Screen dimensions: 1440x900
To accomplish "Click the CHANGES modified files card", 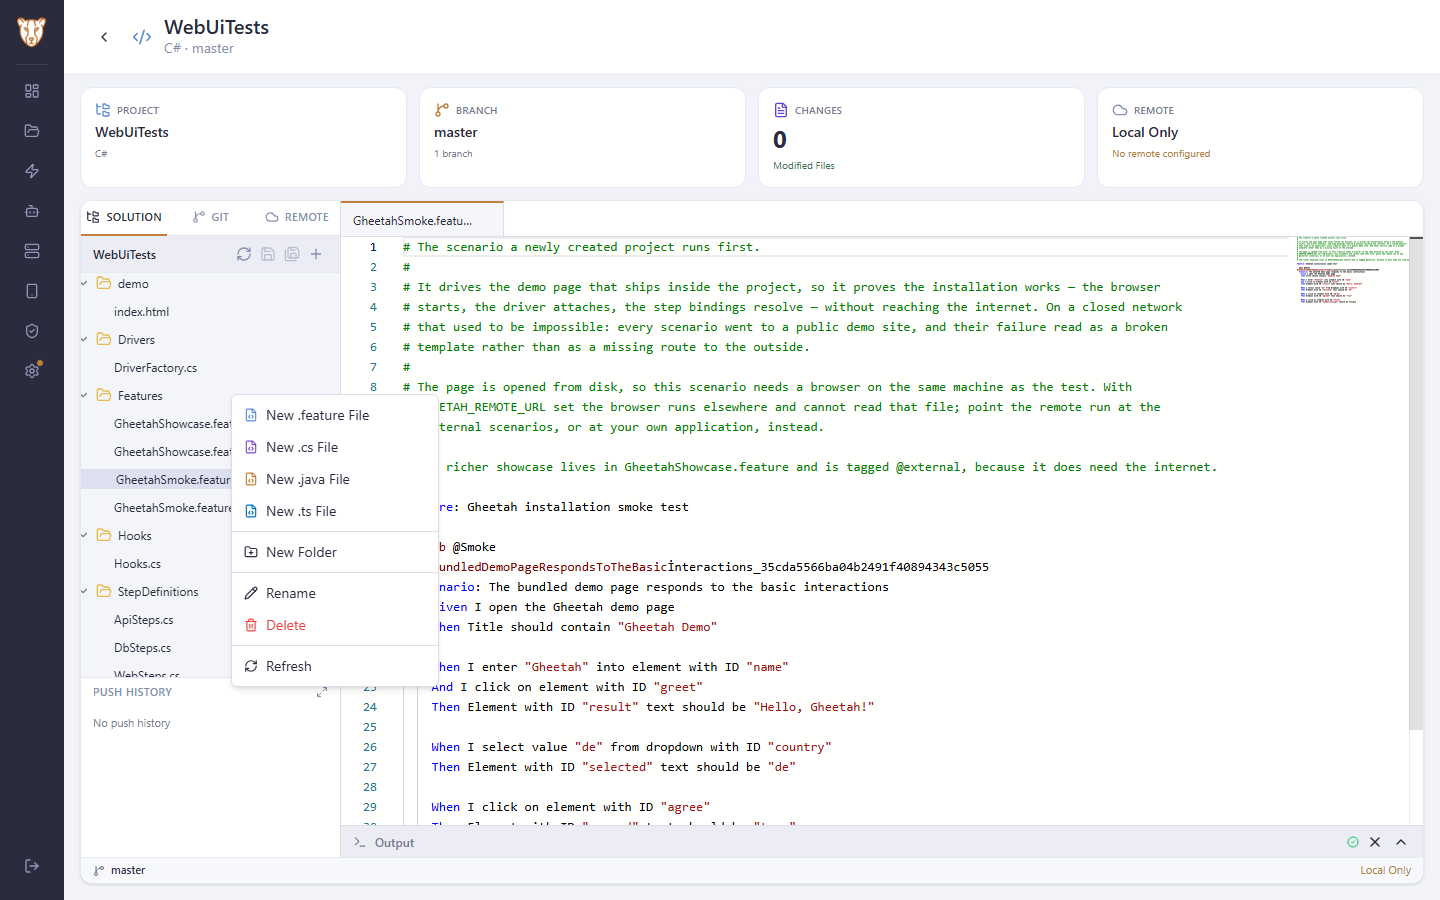I will click(x=921, y=137).
